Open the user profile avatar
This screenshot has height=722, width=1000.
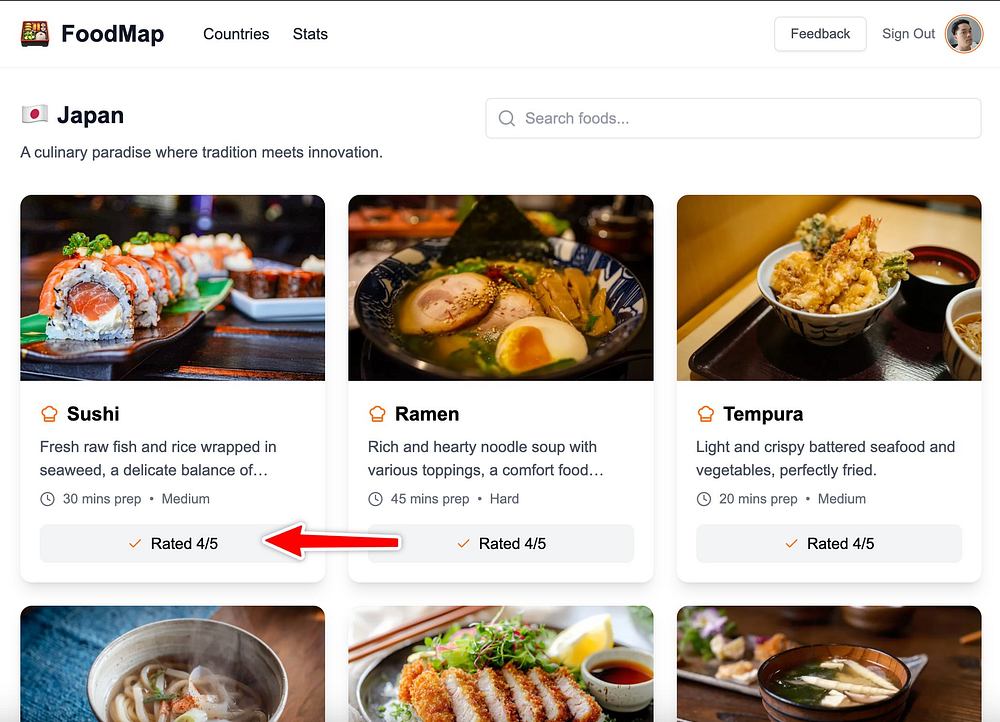point(964,34)
